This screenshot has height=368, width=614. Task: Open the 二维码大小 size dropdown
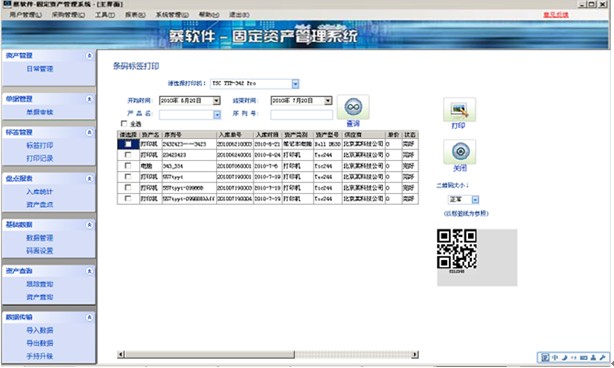coord(475,200)
